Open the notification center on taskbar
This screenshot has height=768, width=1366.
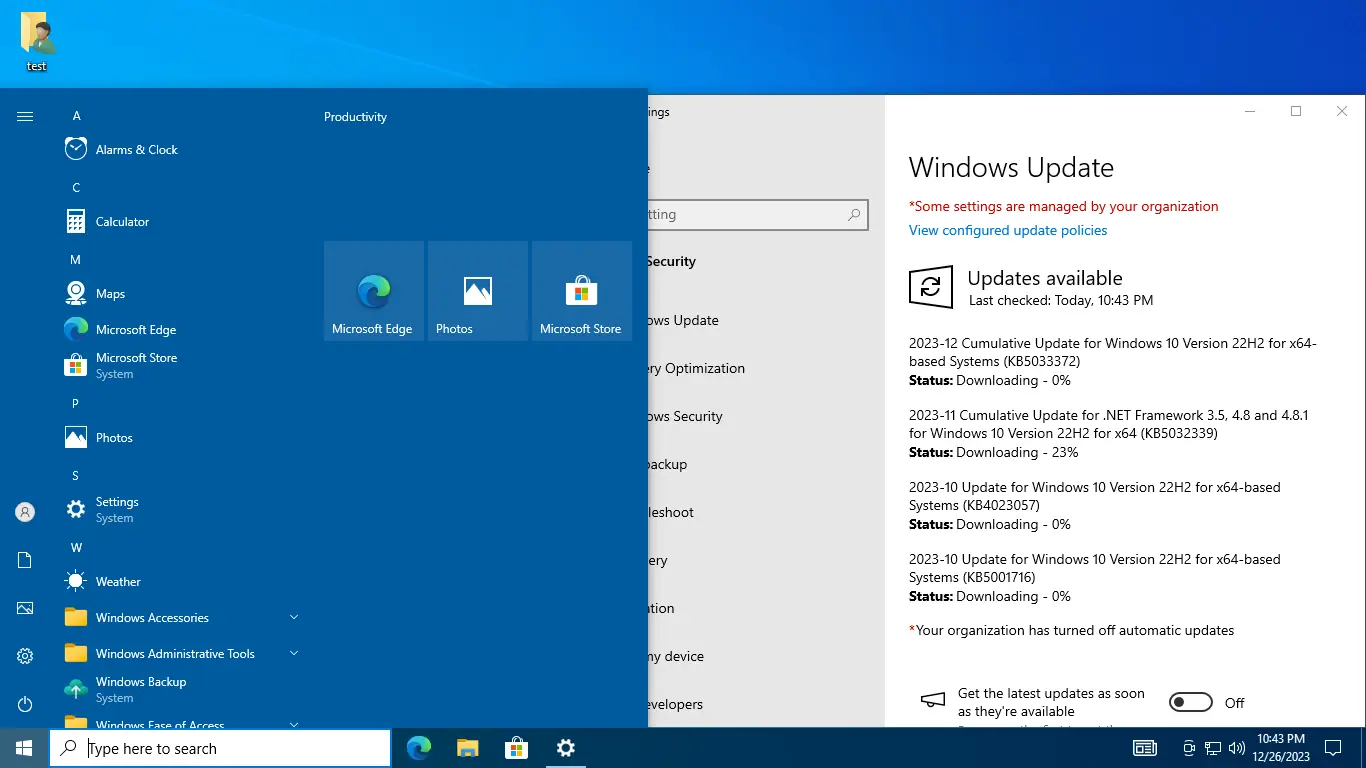pos(1332,748)
